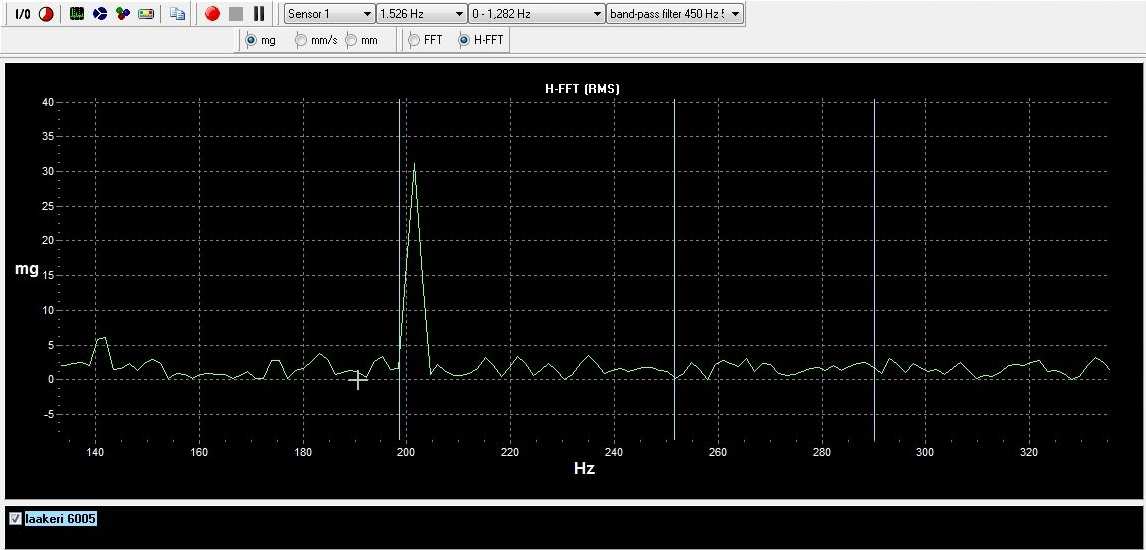Select the mm unit radio button

click(351, 41)
